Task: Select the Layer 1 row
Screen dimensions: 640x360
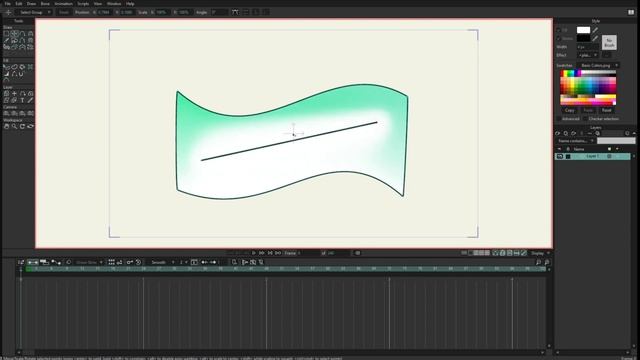Action: click(593, 156)
